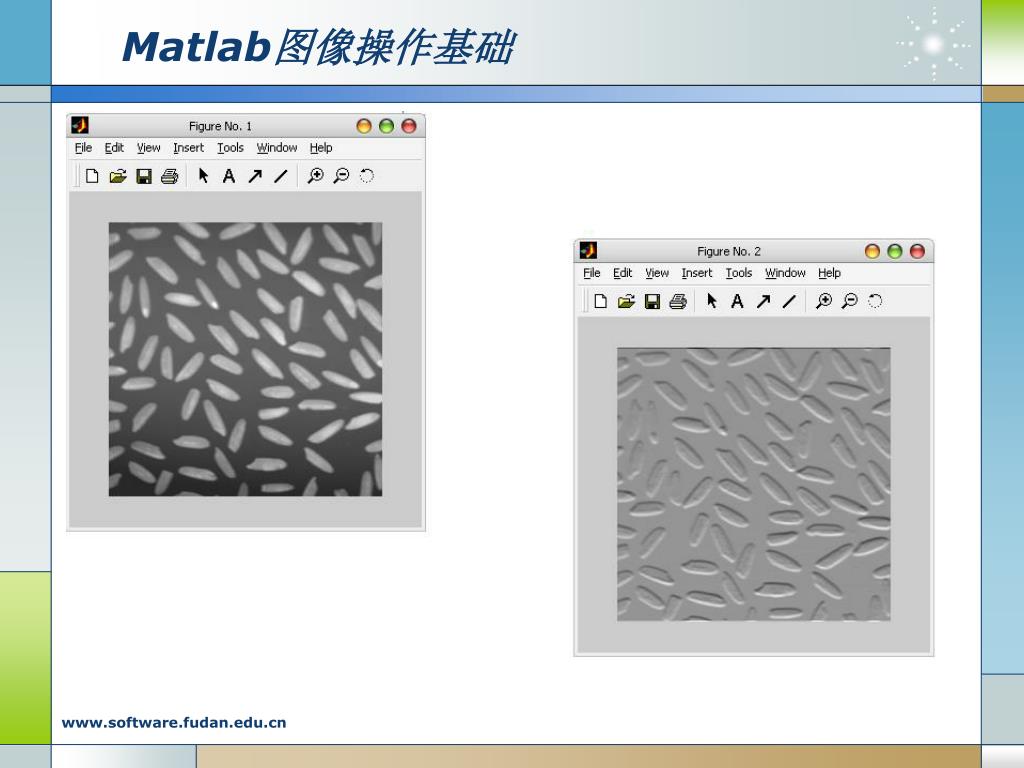Viewport: 1024px width, 768px height.
Task: Open Window menu in Figure No. 2
Action: (785, 273)
